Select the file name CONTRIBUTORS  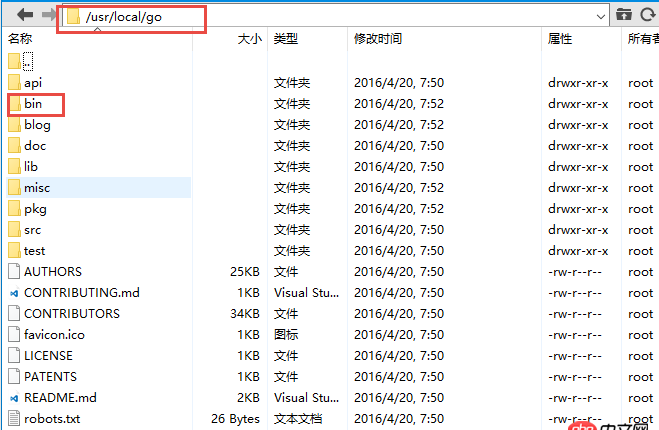(72, 314)
